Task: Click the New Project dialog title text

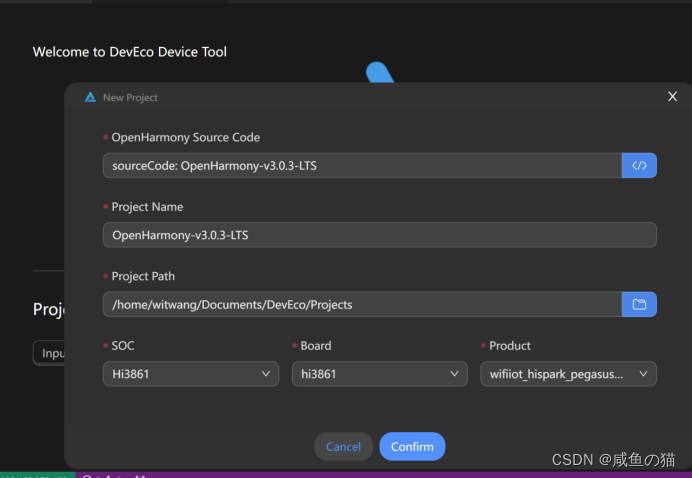Action: (130, 98)
